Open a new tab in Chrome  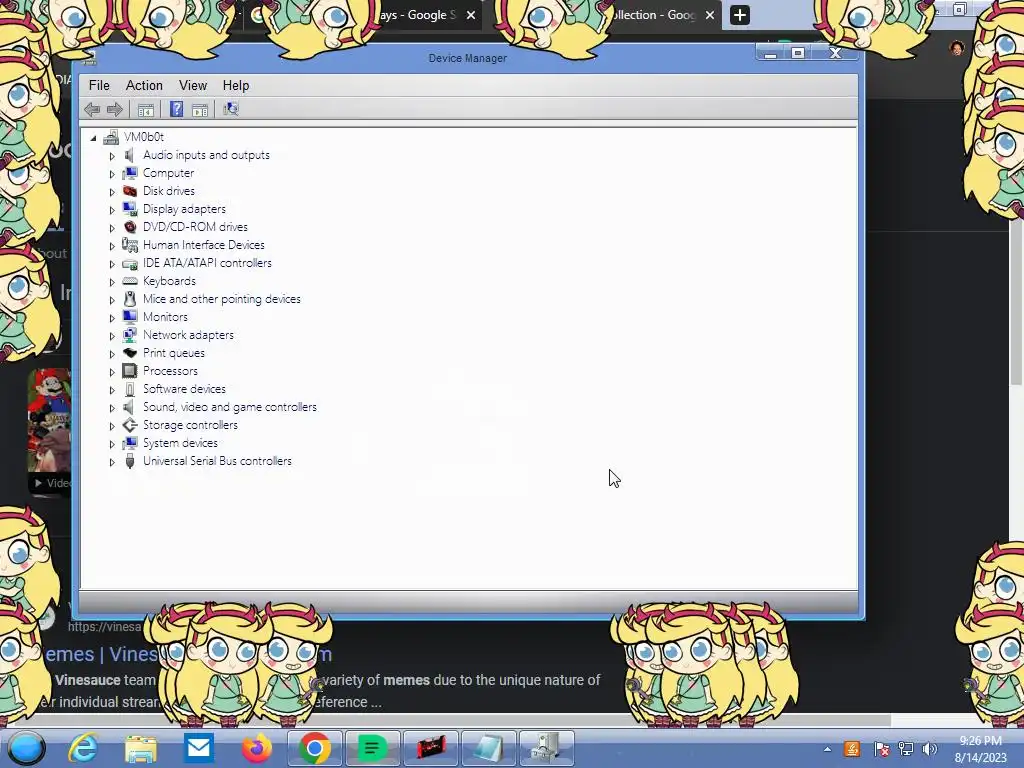pos(740,15)
